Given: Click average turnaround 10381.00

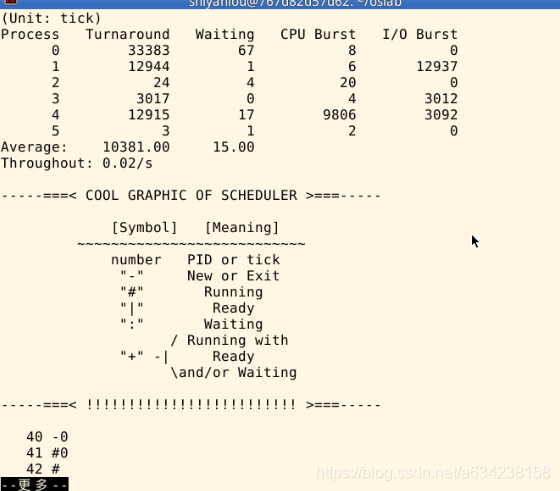Looking at the screenshot, I should (x=136, y=147).
